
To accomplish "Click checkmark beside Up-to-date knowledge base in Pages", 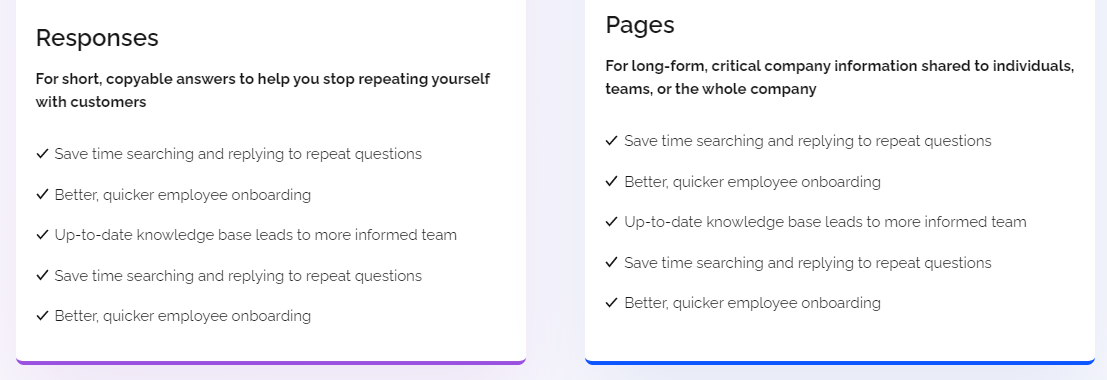I will point(612,222).
